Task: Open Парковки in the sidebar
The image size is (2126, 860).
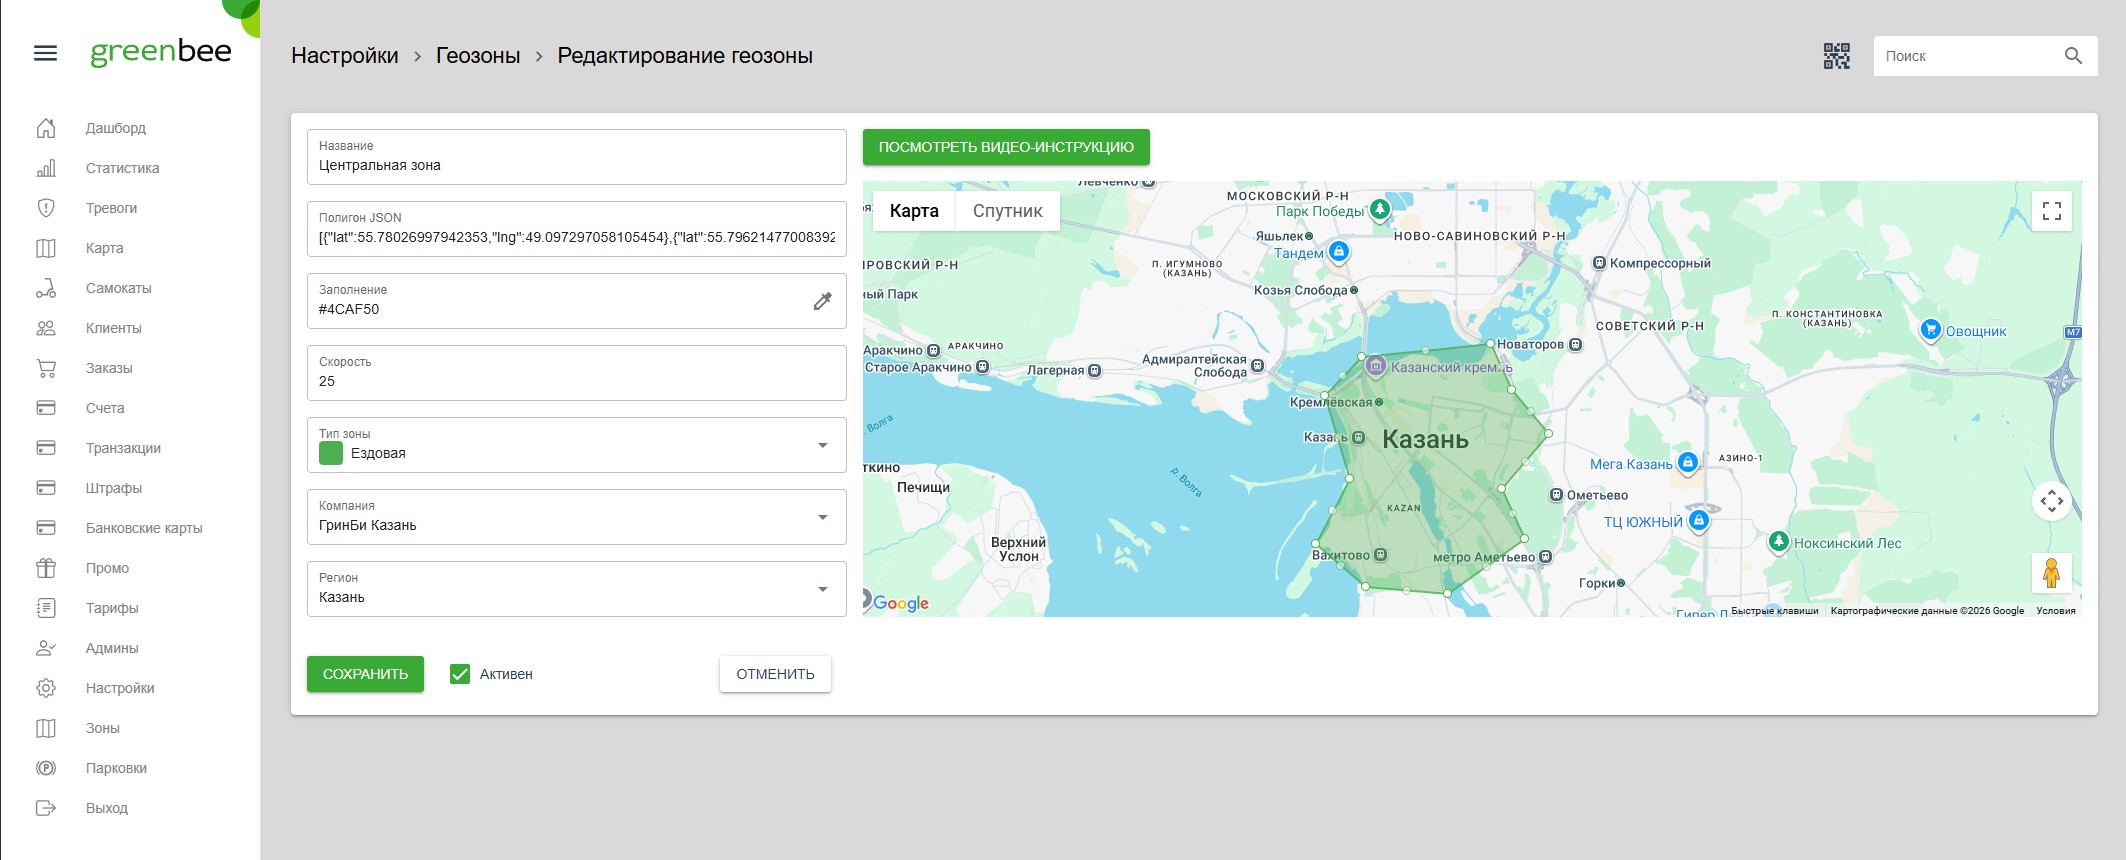Action: (x=116, y=768)
